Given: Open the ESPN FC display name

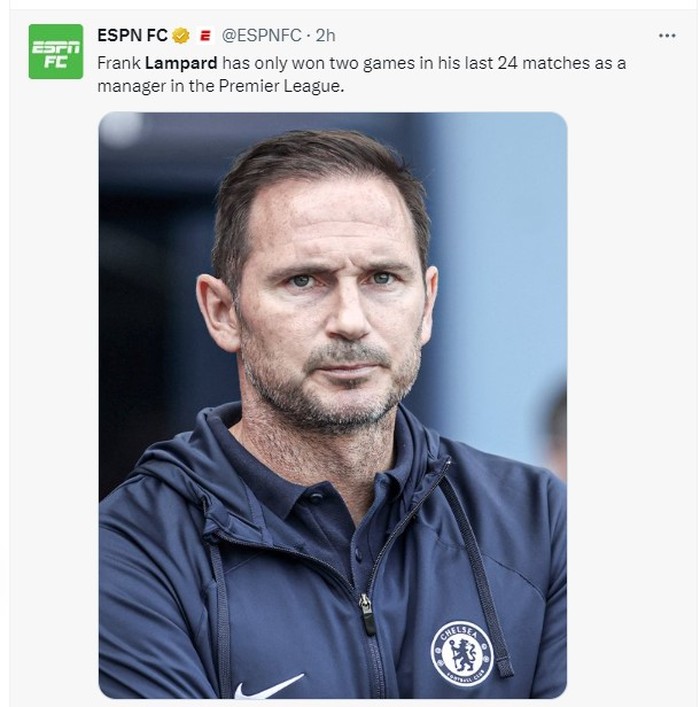Looking at the screenshot, I should 132,35.
